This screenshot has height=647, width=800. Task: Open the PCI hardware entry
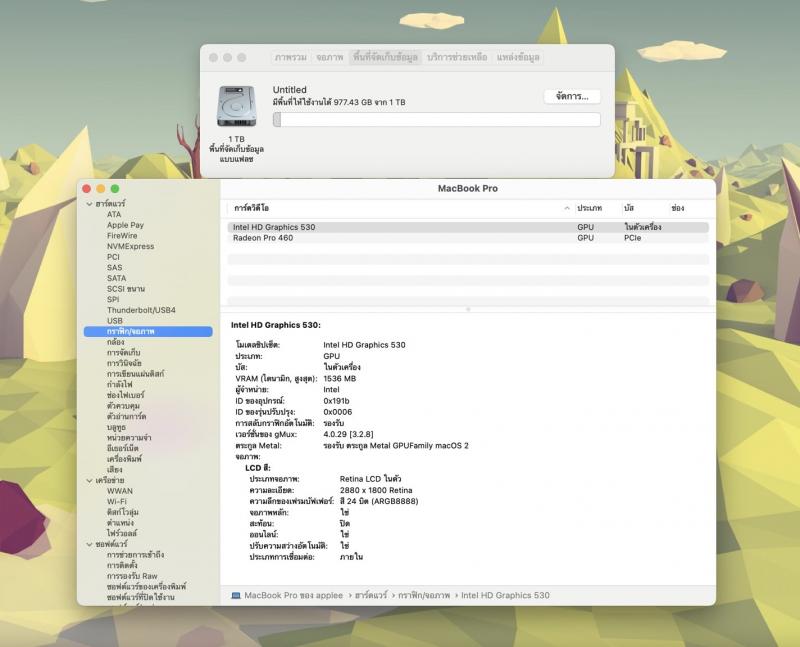click(113, 257)
